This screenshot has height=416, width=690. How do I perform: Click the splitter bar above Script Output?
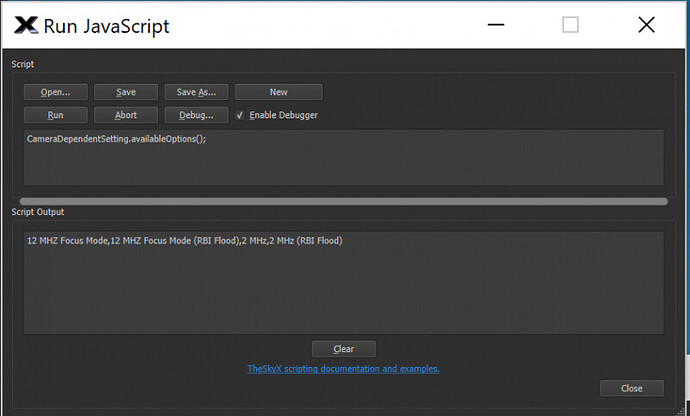coord(344,202)
